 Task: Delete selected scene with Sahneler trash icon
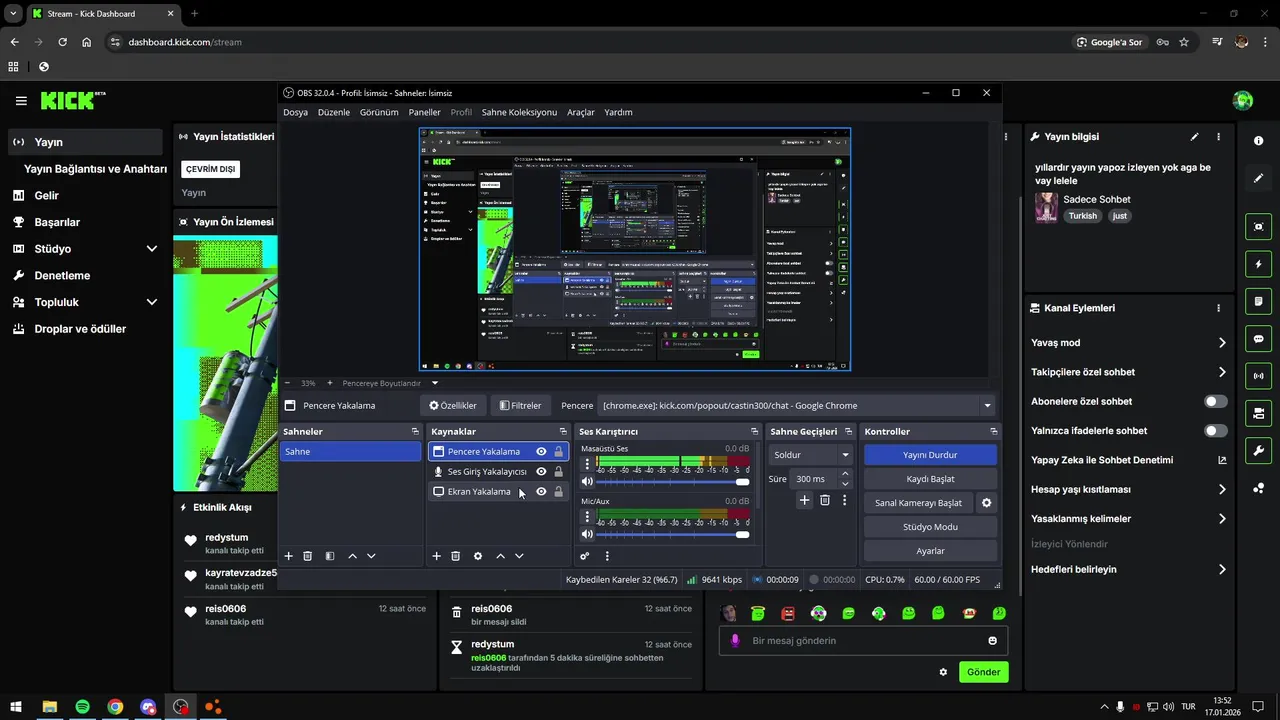(x=308, y=556)
